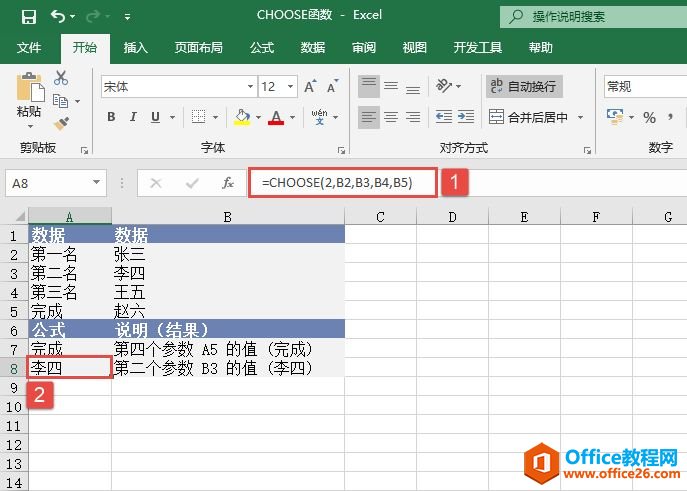Toggle Bold formatting
Viewport: 687px width, 491px height.
click(x=111, y=117)
